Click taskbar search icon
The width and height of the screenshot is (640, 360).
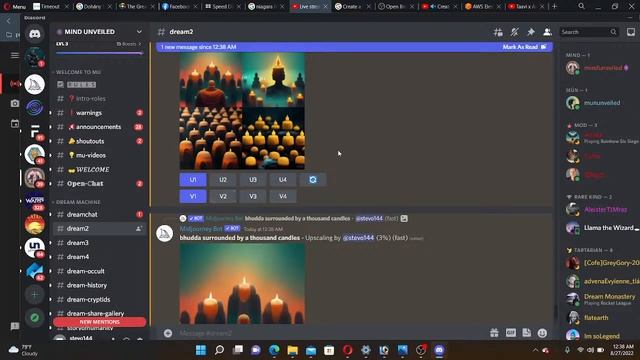tap(219, 350)
